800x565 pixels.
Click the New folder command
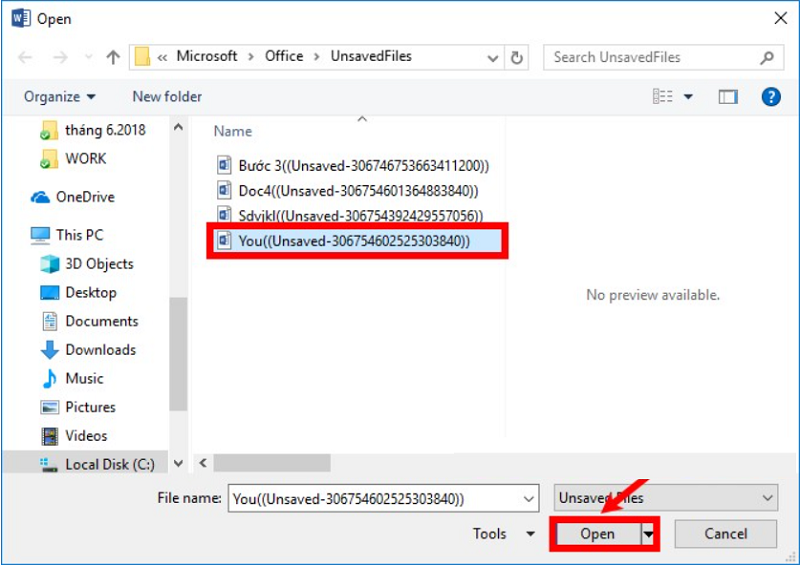(x=167, y=97)
